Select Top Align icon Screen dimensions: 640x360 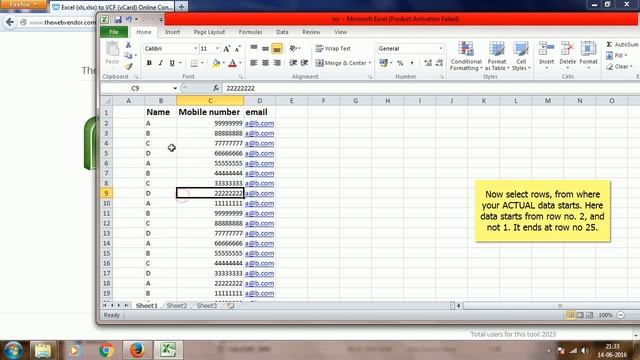tap(253, 48)
